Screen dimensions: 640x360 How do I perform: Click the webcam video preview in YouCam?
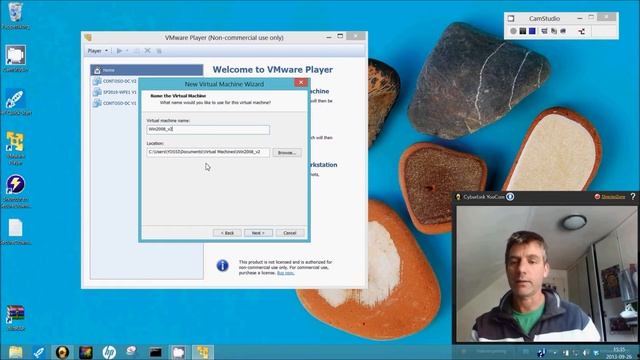coord(546,273)
